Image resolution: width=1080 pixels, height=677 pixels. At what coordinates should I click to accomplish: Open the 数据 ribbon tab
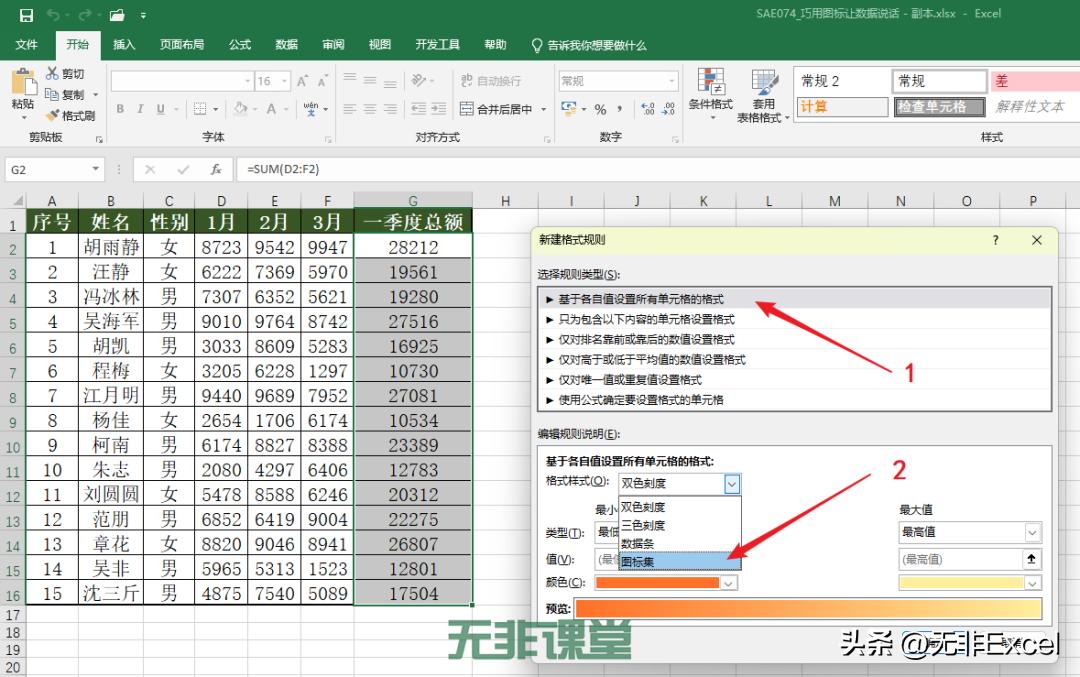click(286, 45)
